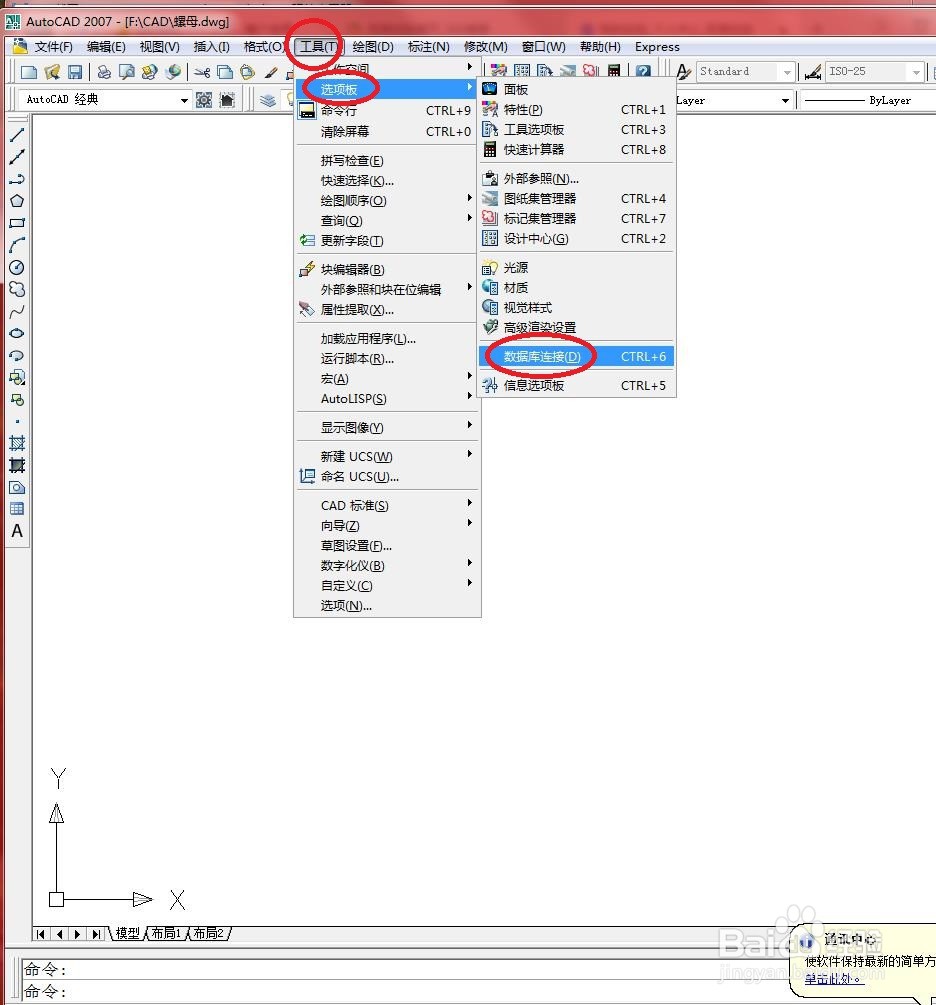Open the ByLayer color dropdown arrow
The image size is (936, 1005).
point(785,101)
